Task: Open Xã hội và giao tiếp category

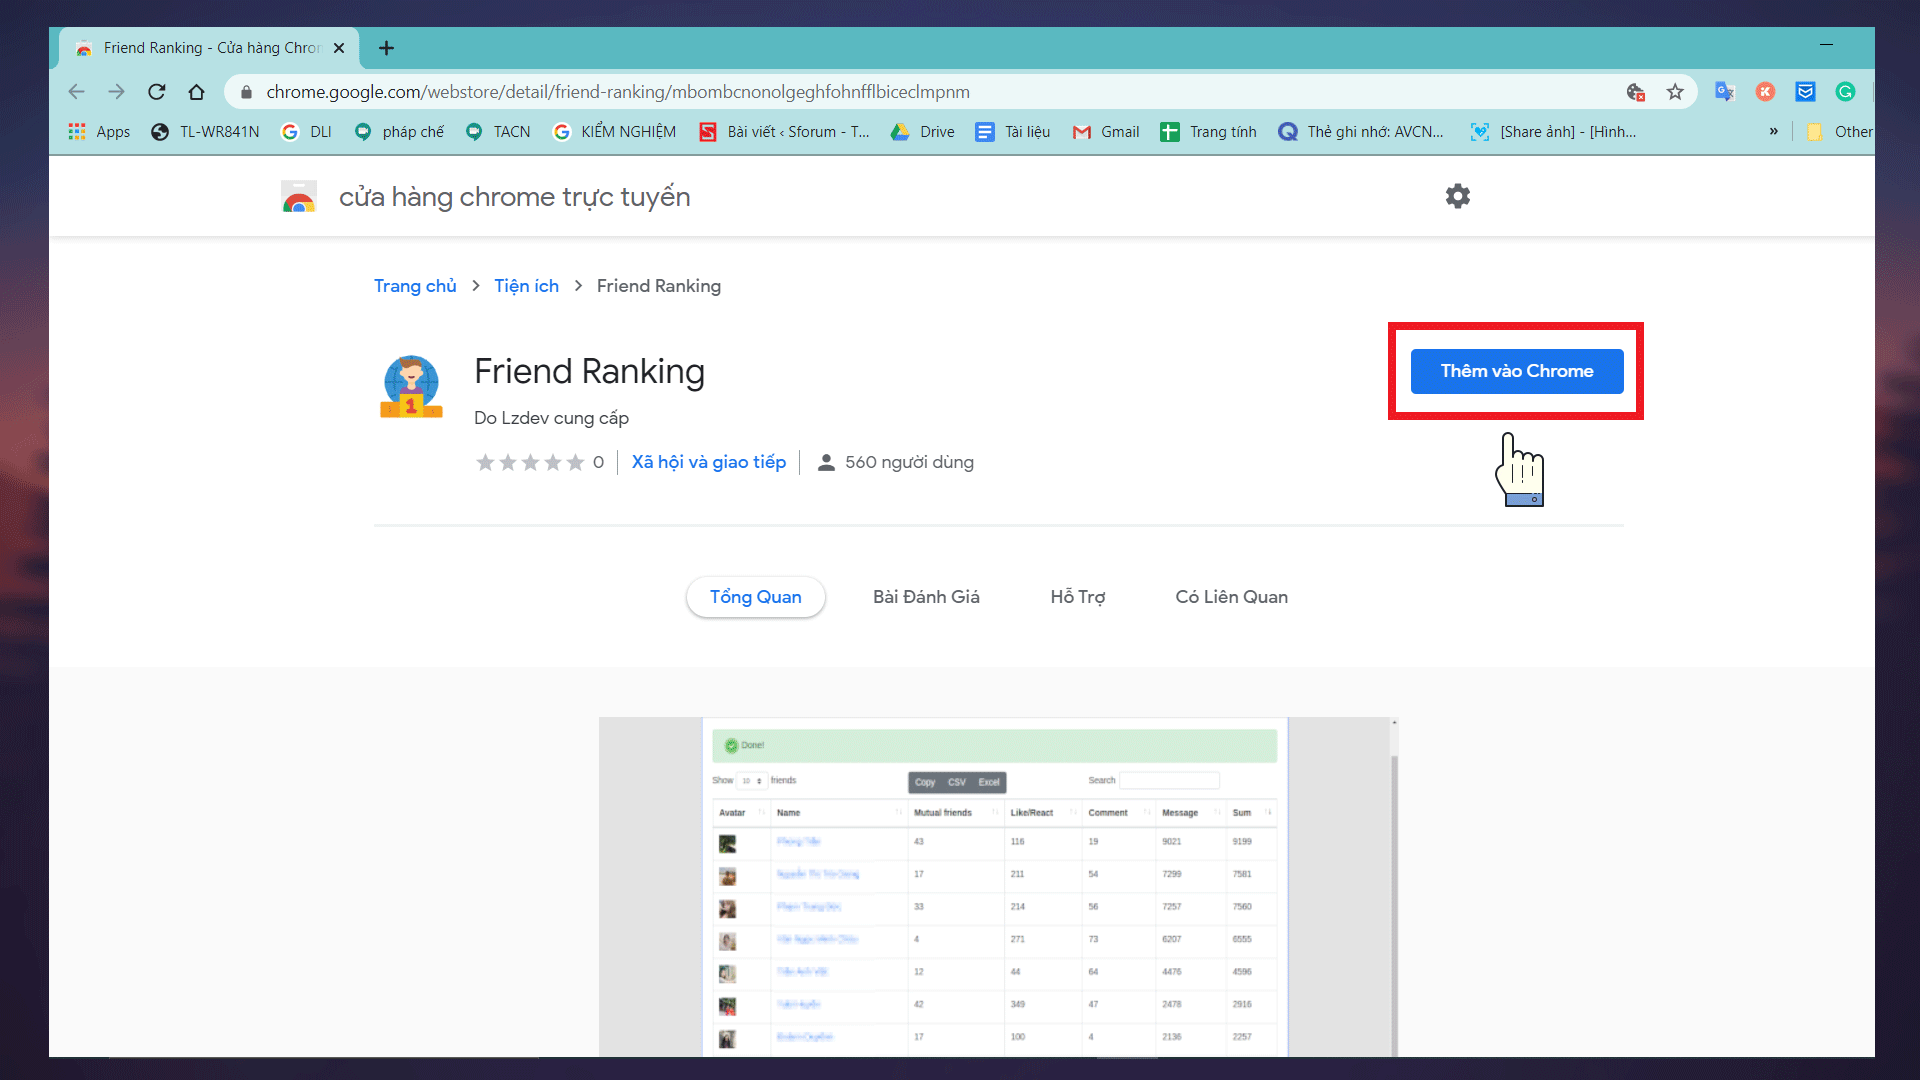Action: (709, 462)
